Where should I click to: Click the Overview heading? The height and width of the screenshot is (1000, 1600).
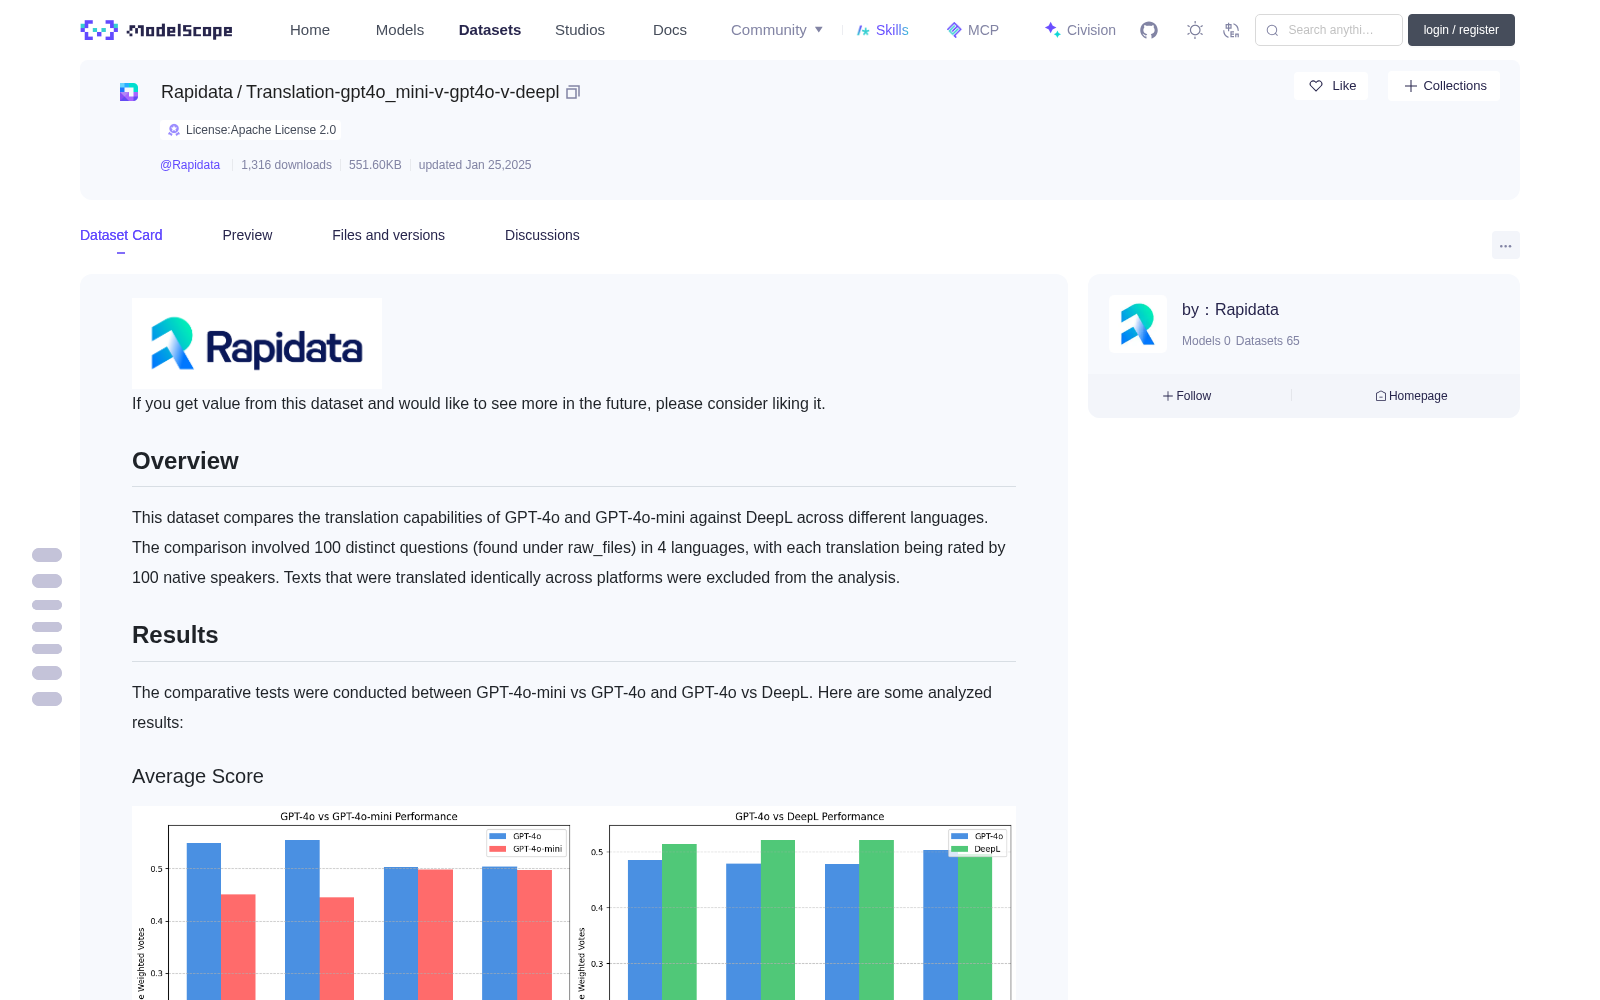coord(185,461)
